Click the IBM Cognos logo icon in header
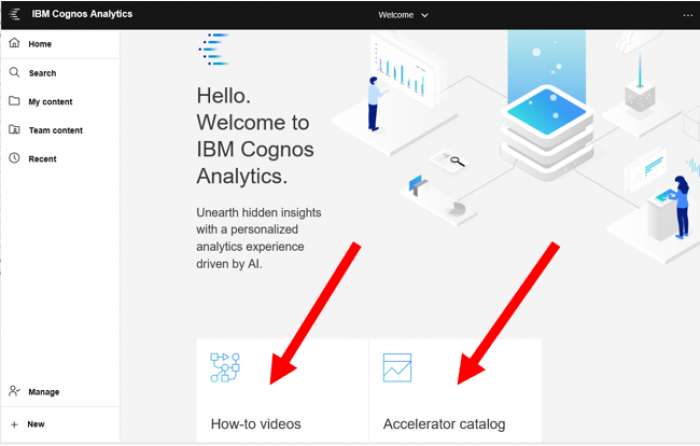 point(15,14)
